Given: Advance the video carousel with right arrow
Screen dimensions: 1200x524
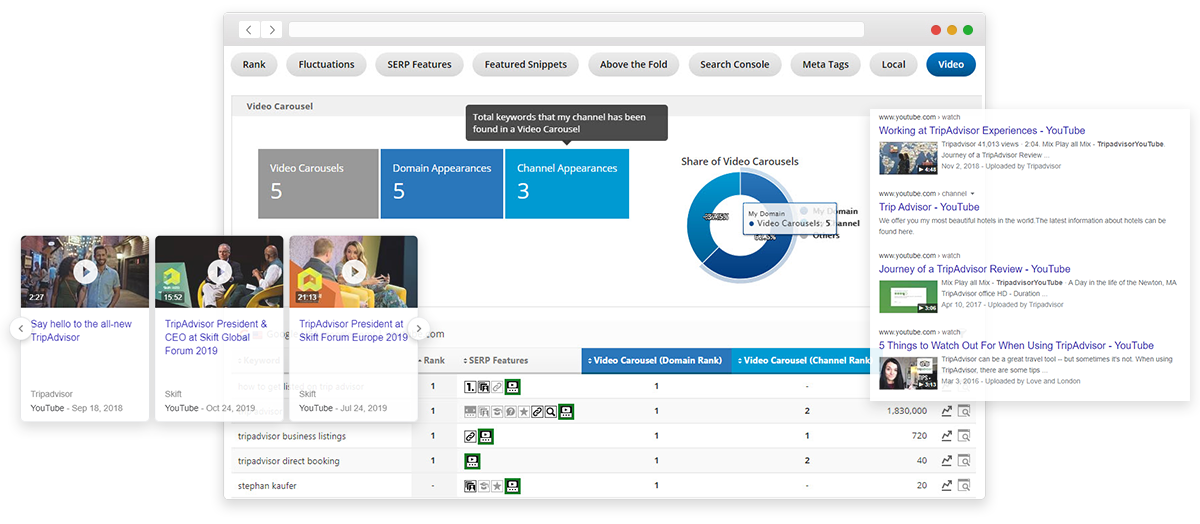Looking at the screenshot, I should (x=420, y=328).
